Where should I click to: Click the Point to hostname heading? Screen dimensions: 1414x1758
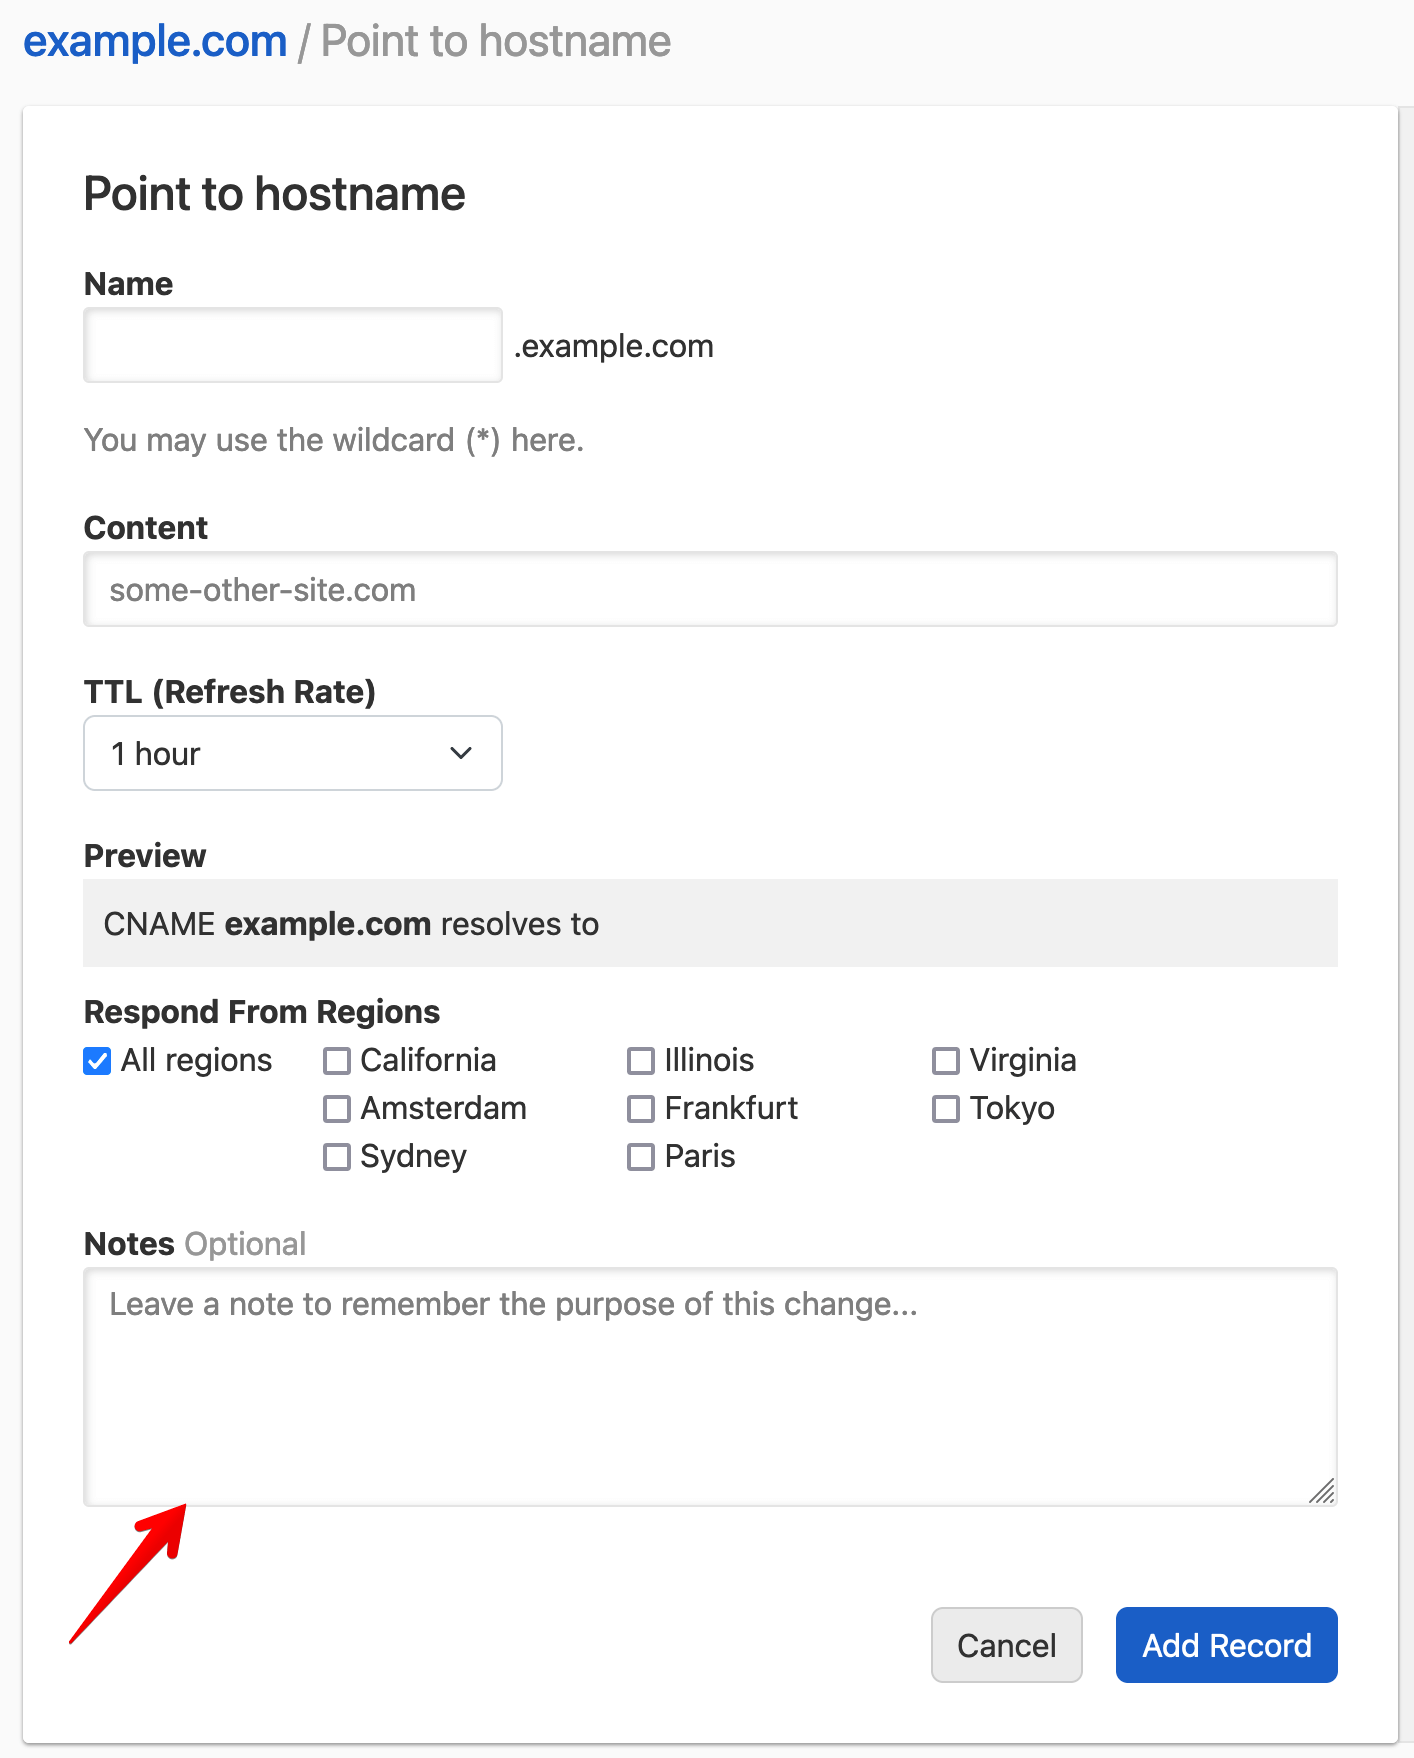[275, 194]
